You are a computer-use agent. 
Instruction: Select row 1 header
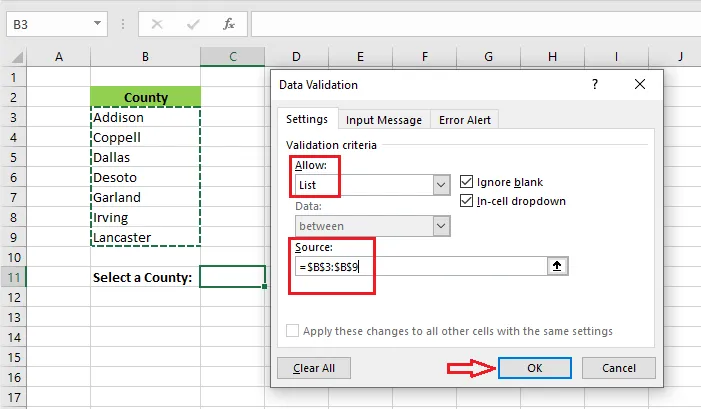[x=13, y=77]
